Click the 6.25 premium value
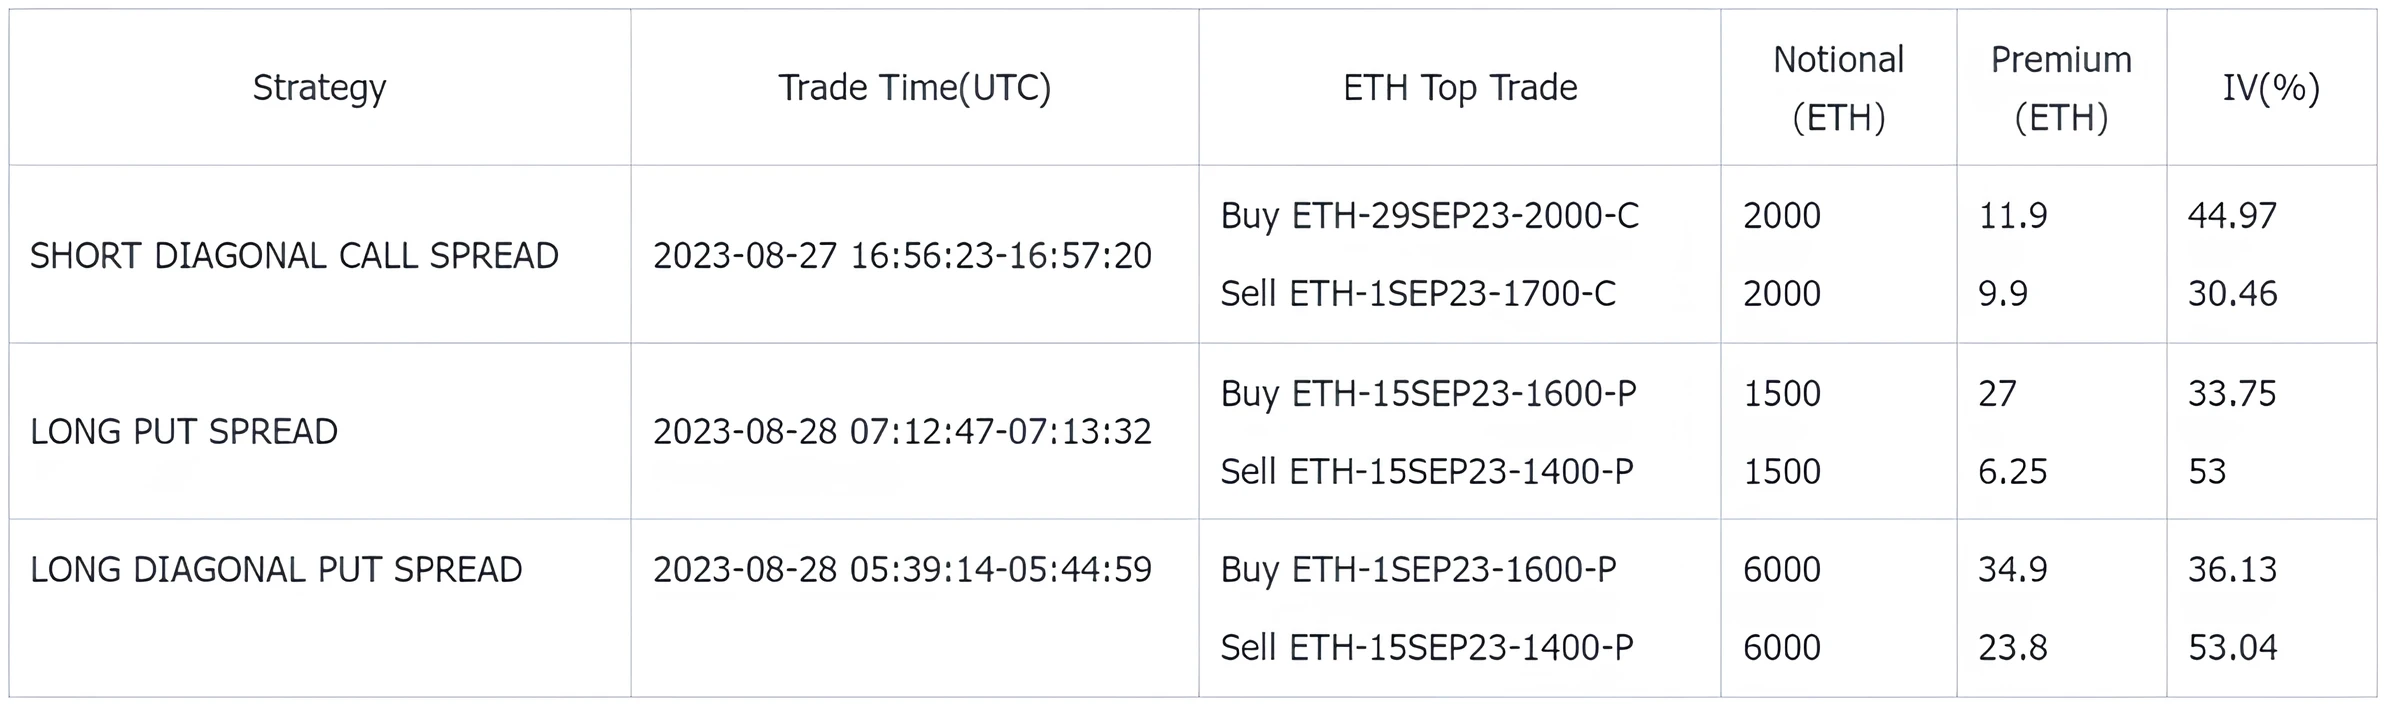This screenshot has width=2388, height=706. 2012,472
